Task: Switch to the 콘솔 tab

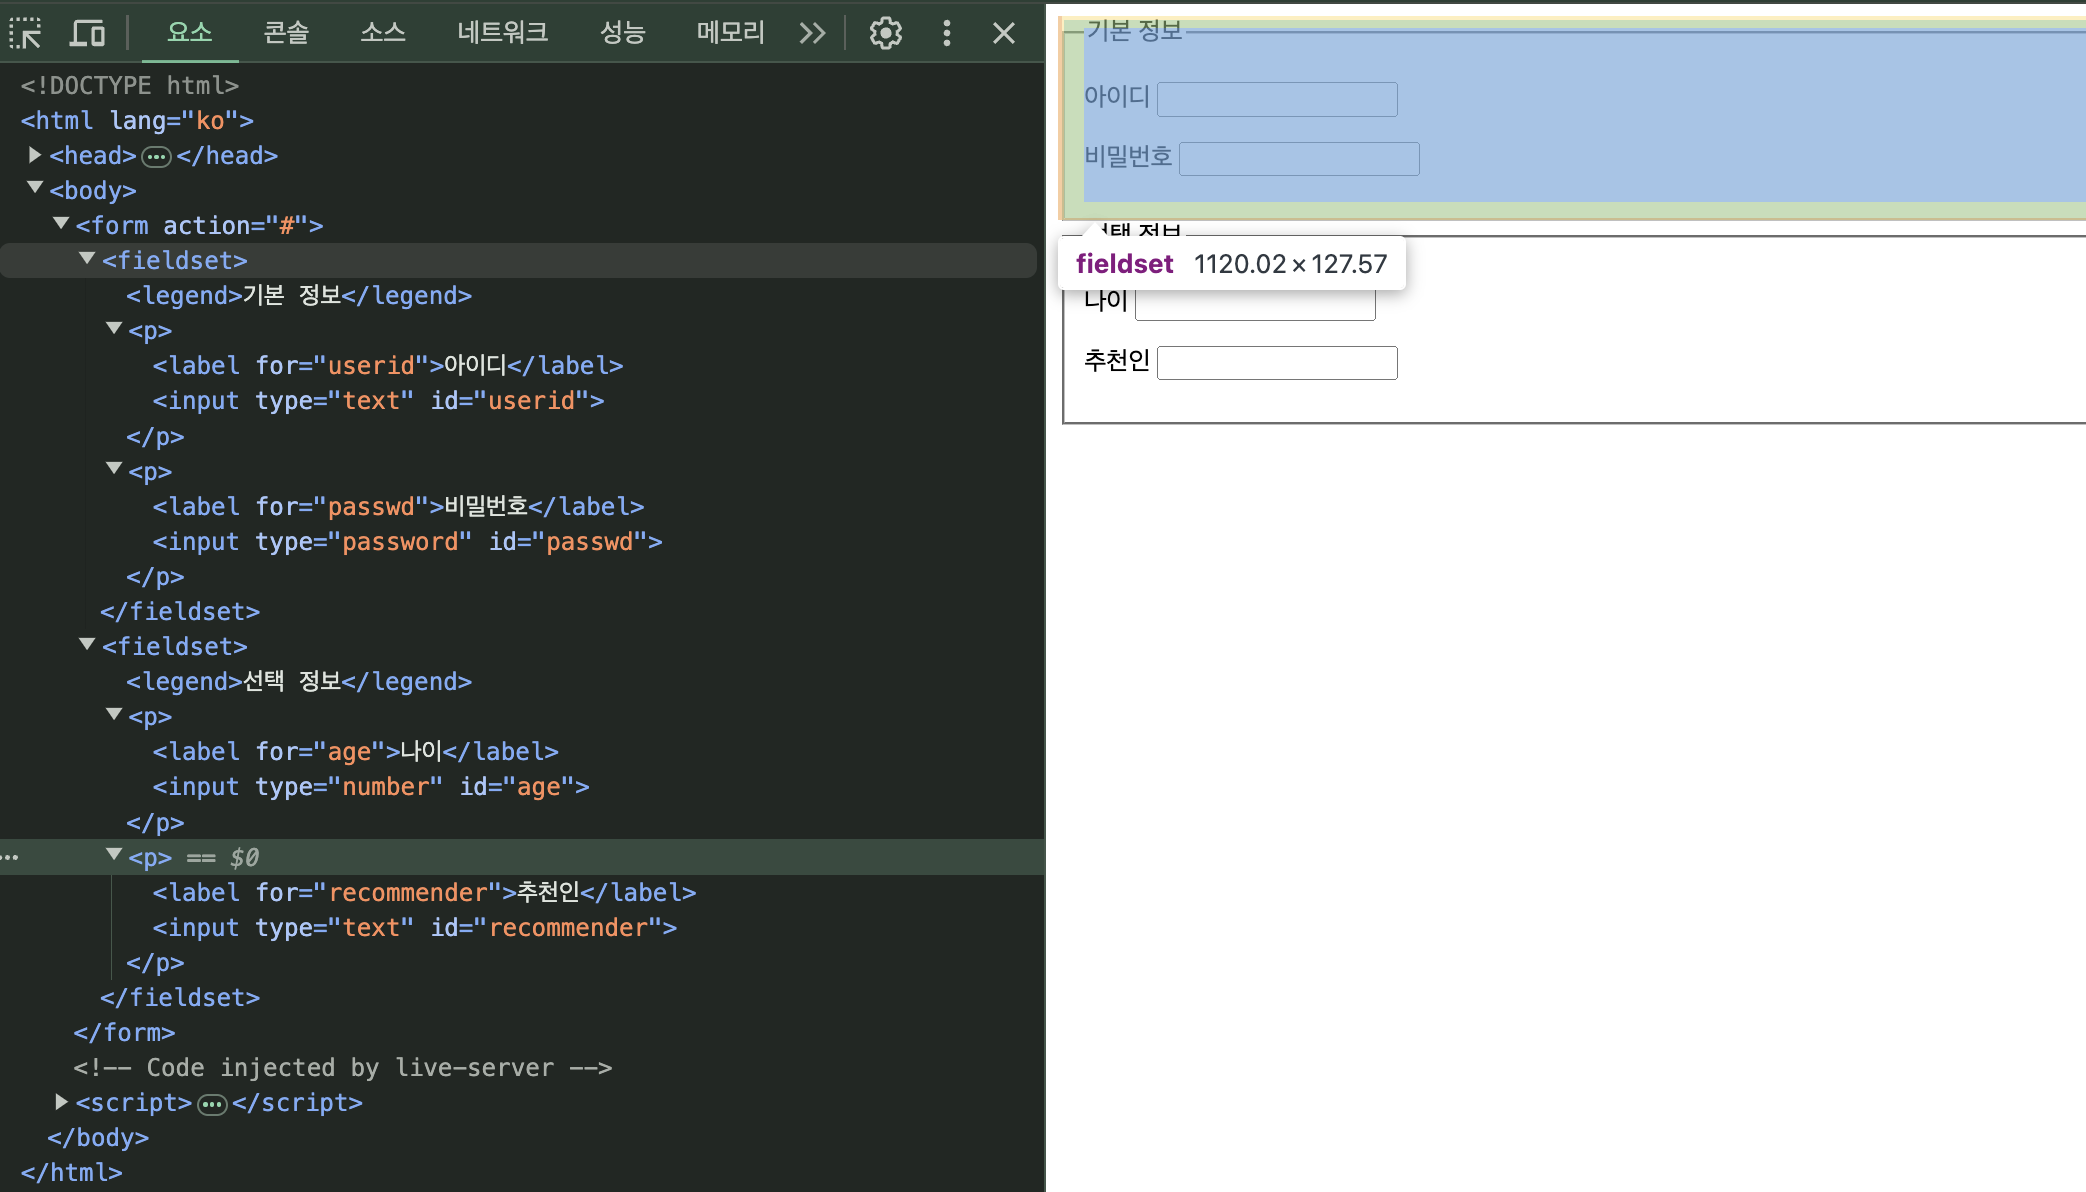Action: click(x=286, y=33)
